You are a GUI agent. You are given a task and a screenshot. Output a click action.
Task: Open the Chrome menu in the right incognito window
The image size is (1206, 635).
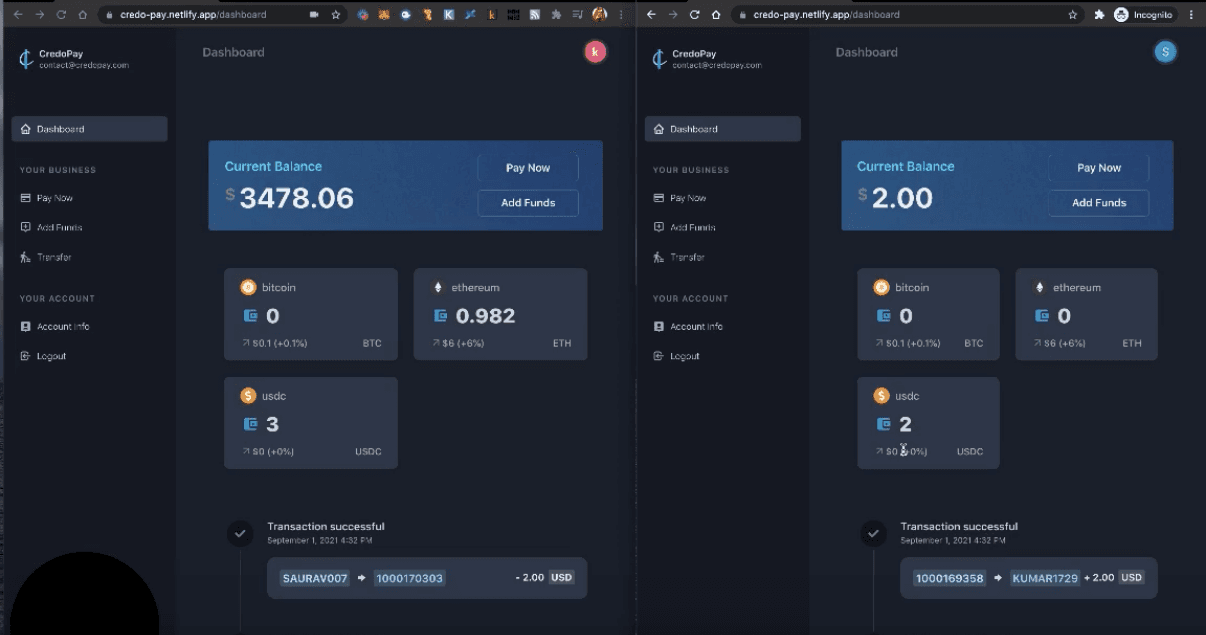1192,15
